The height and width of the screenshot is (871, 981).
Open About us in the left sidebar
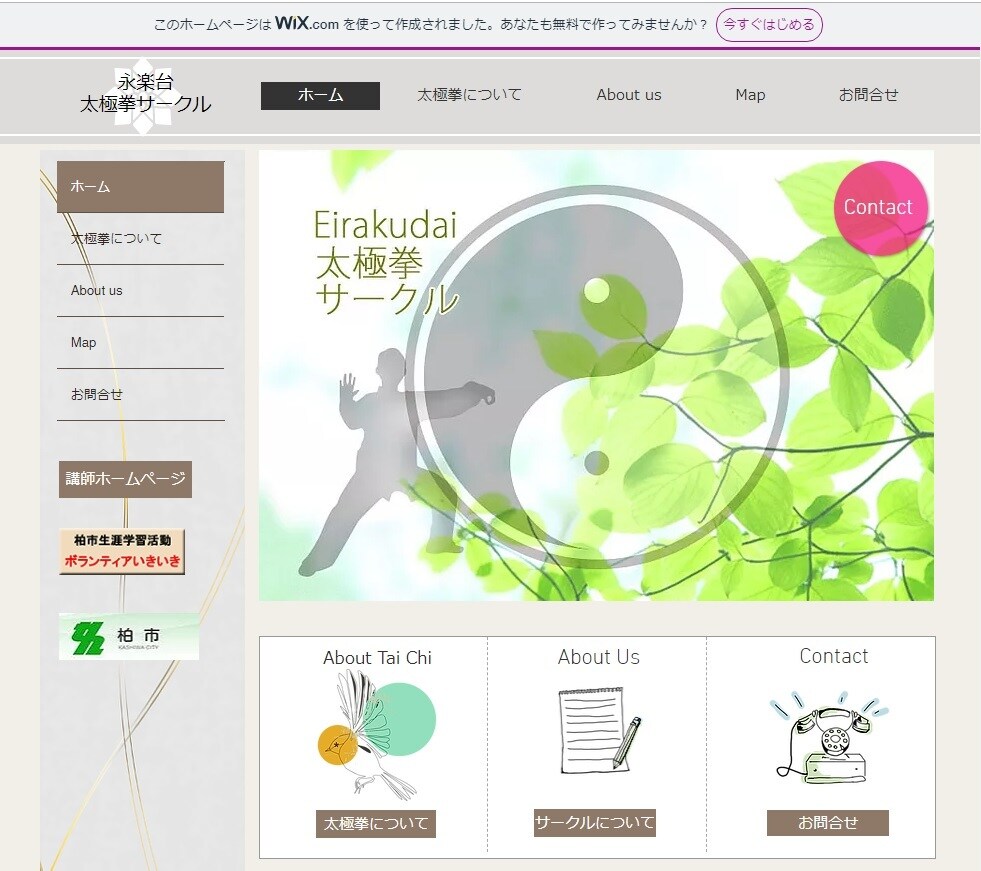click(x=140, y=290)
